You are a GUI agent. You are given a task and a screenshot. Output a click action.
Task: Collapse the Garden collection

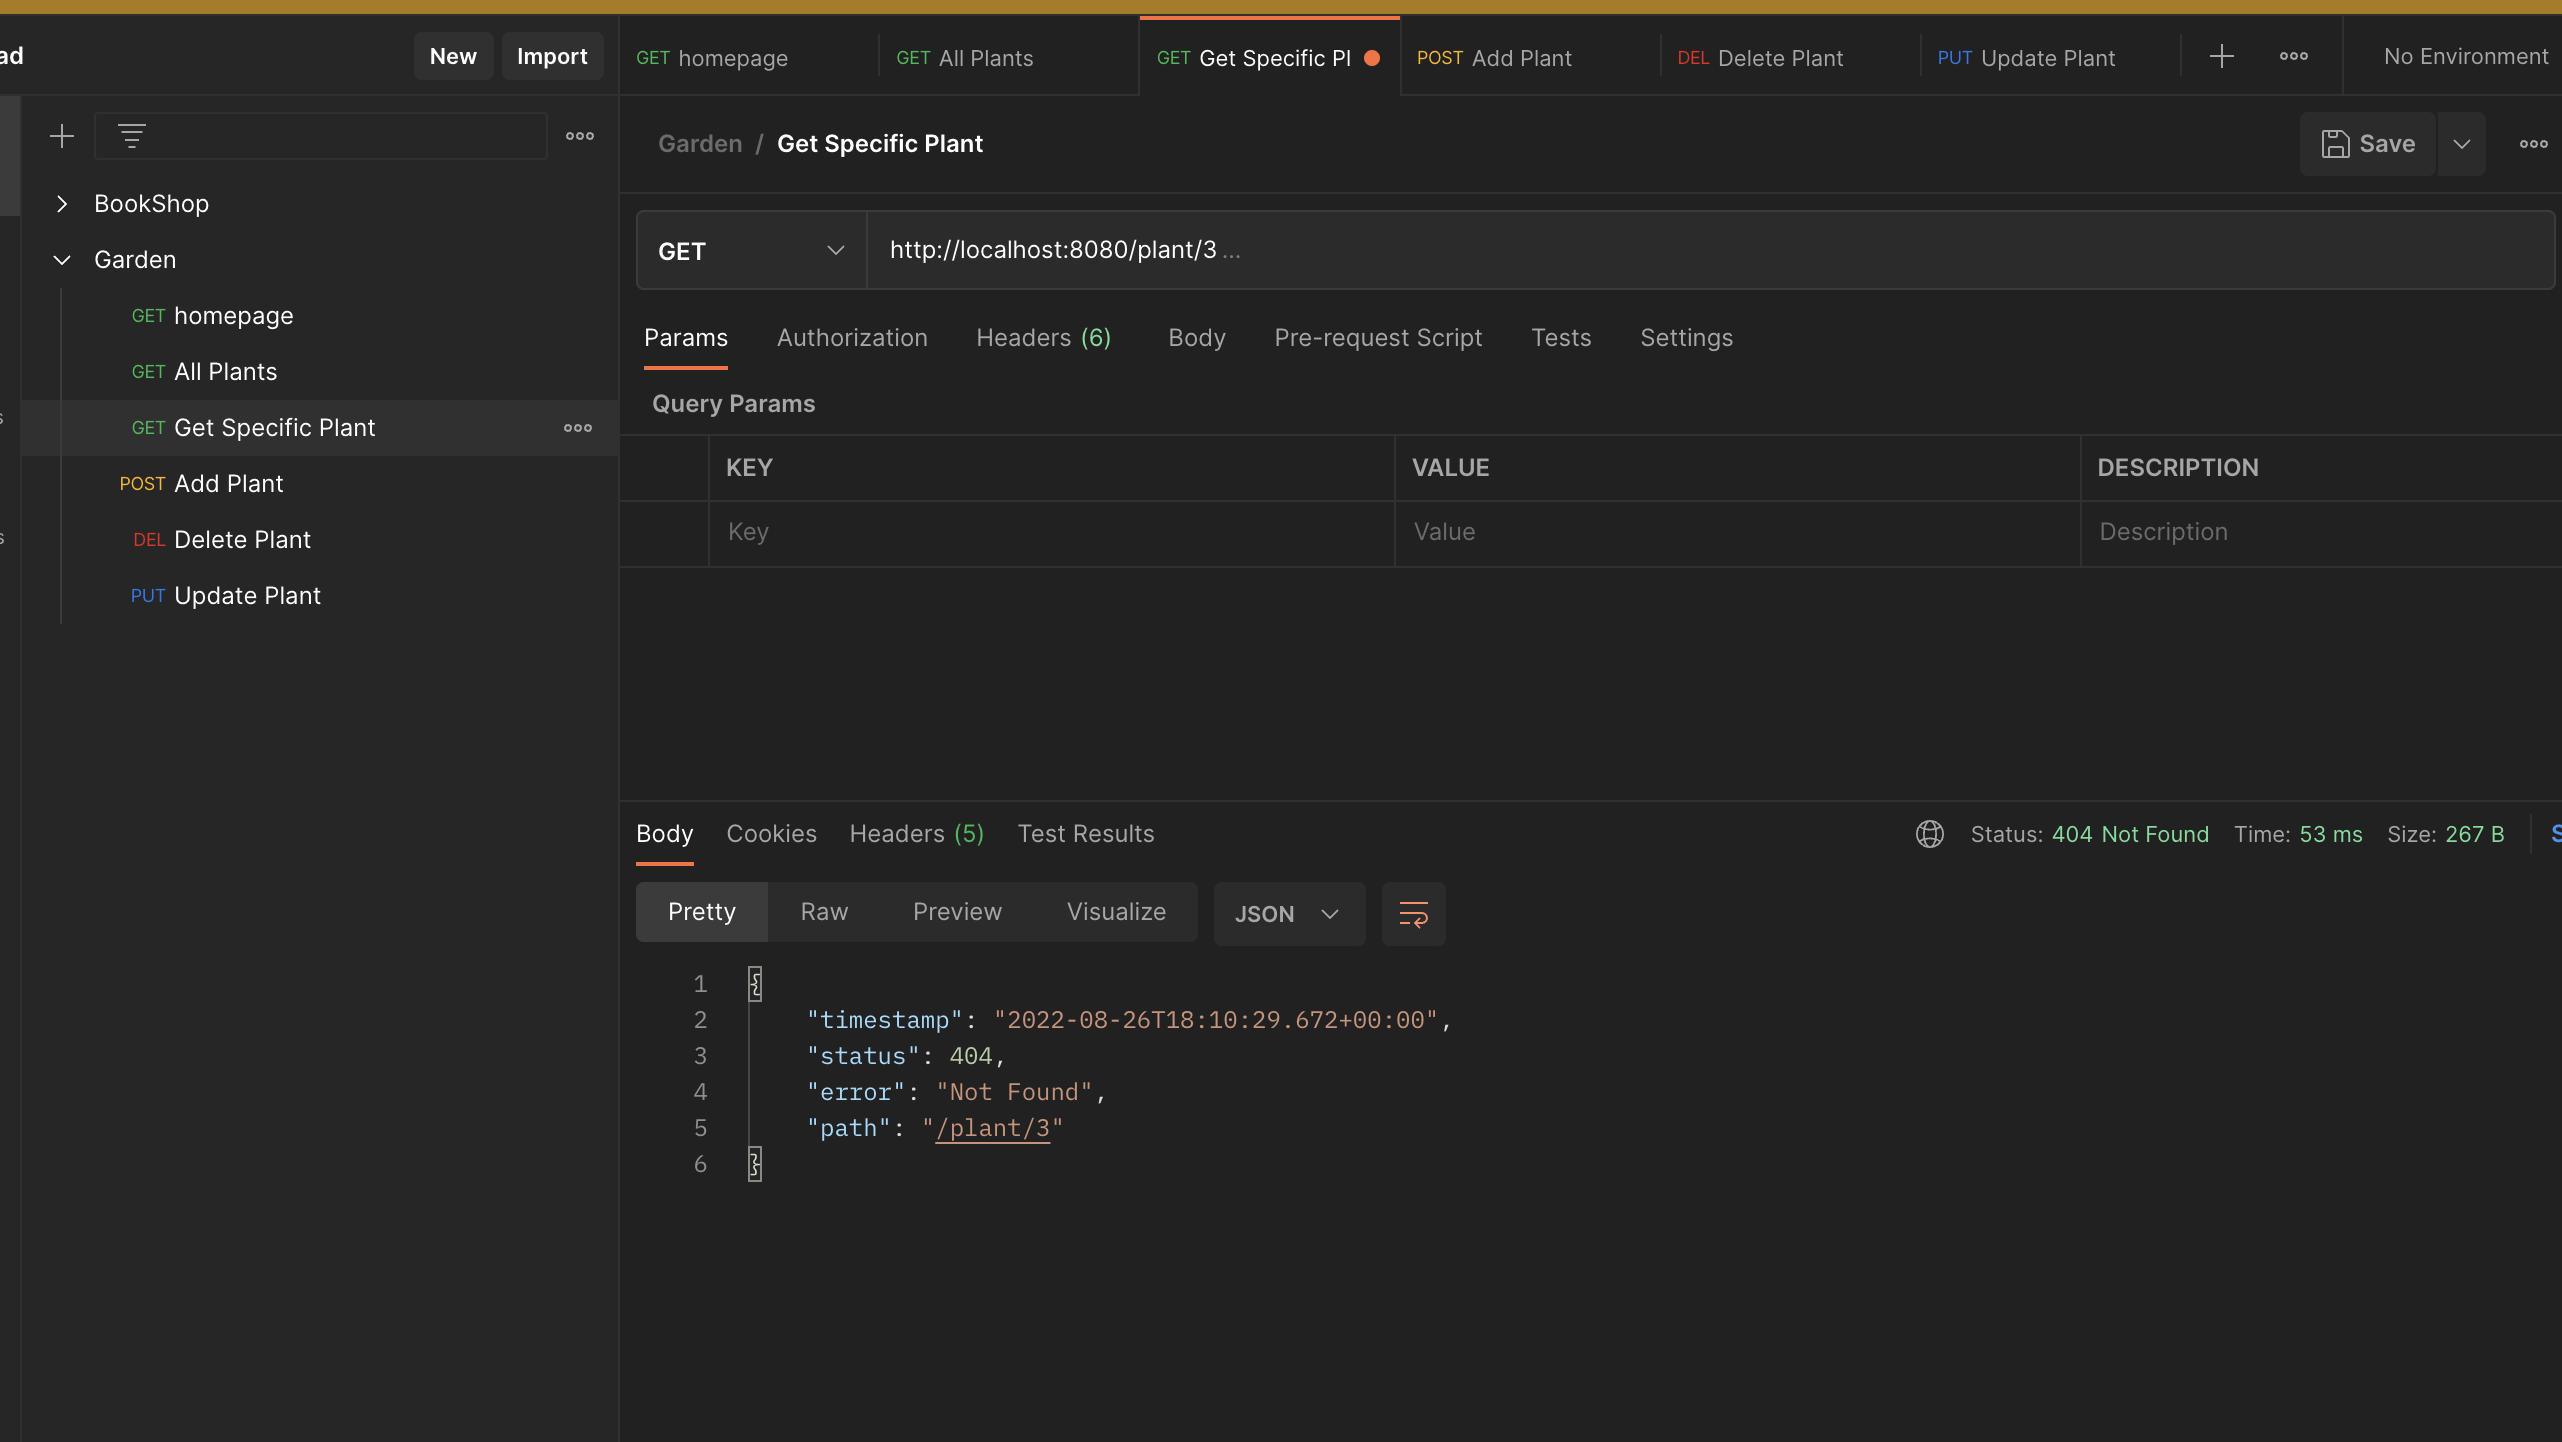pyautogui.click(x=62, y=260)
